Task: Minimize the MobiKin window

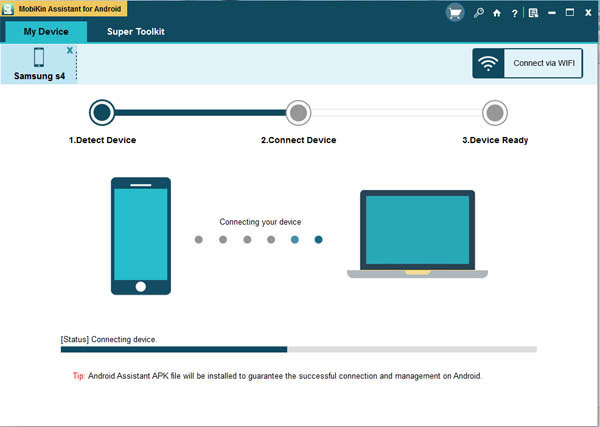Action: [x=552, y=13]
